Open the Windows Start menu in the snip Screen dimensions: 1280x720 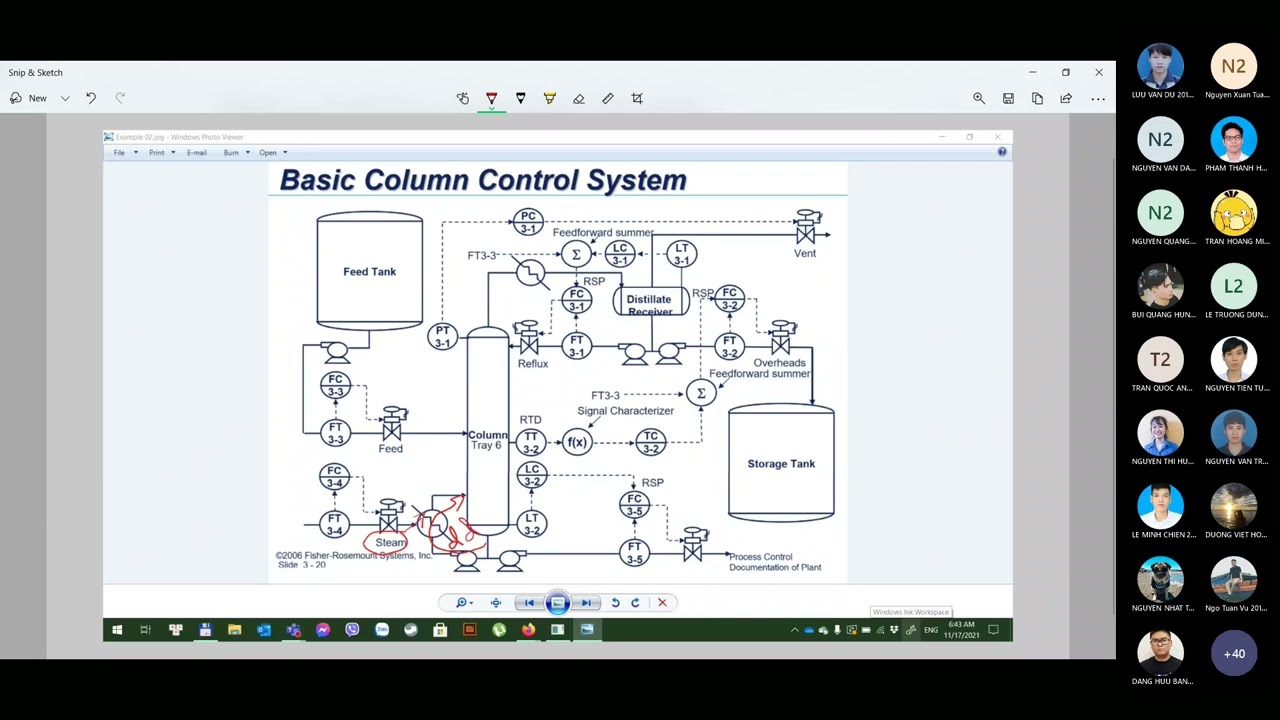tap(117, 629)
